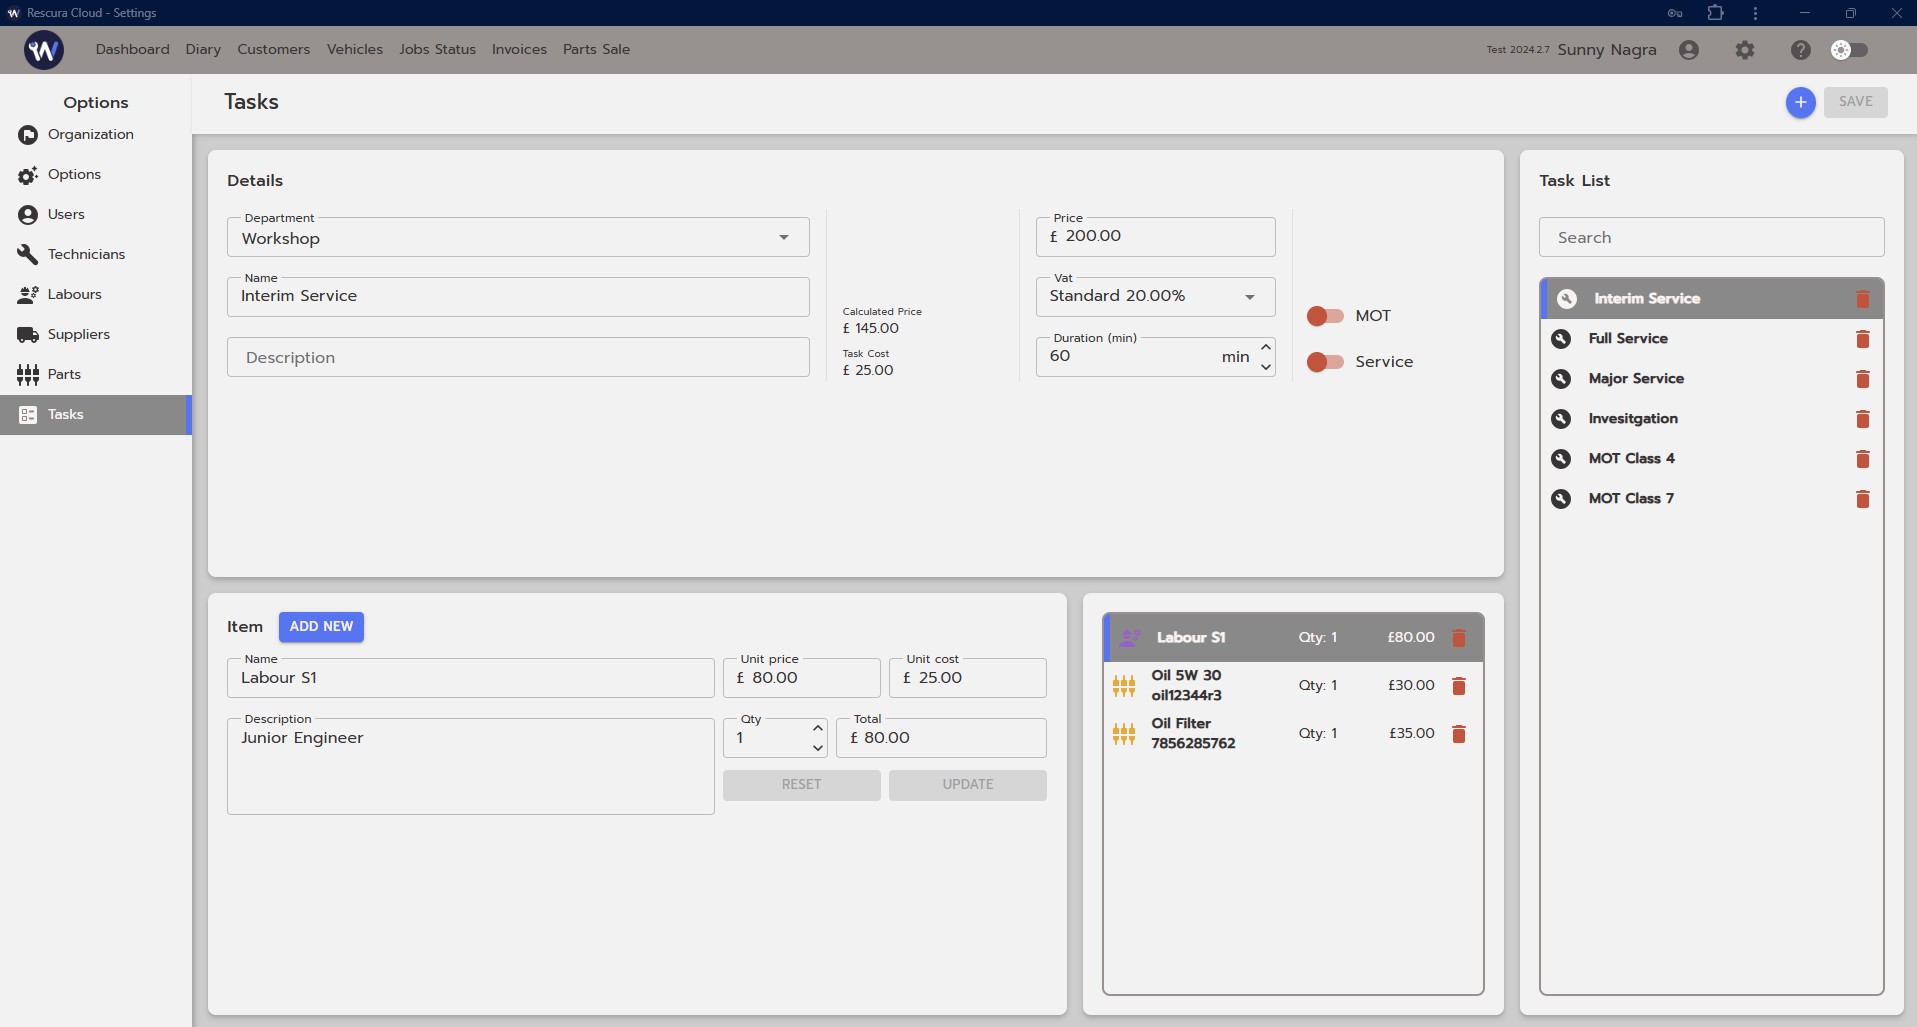Open the Department dropdown
The image size is (1917, 1027).
(x=518, y=238)
